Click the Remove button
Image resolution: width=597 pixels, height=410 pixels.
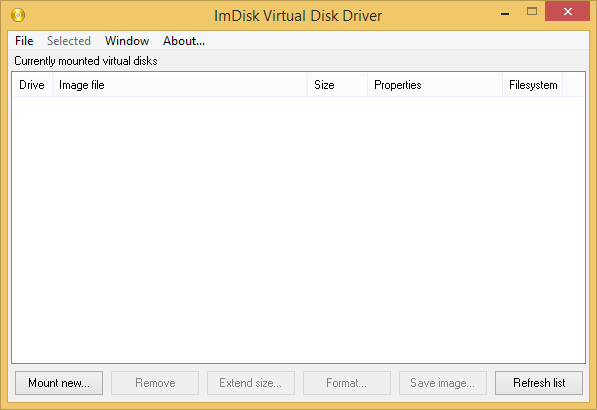[155, 383]
